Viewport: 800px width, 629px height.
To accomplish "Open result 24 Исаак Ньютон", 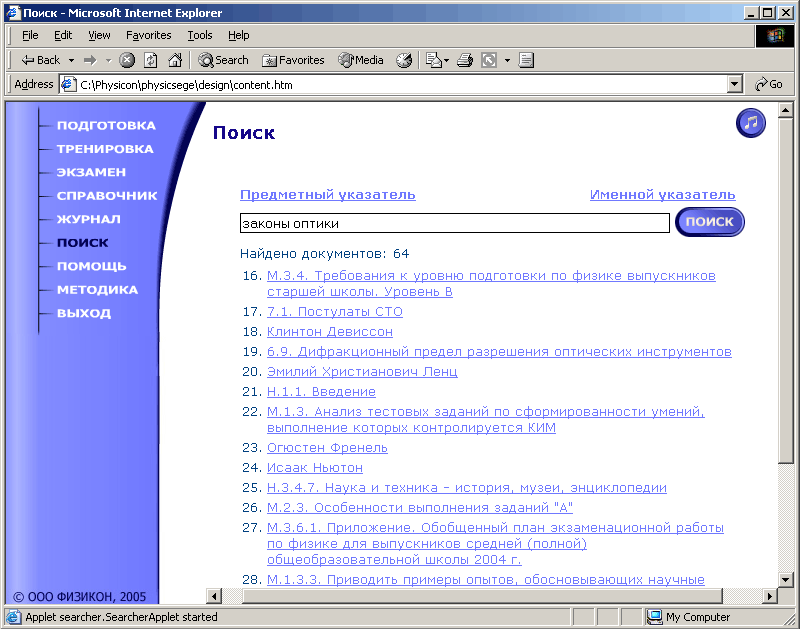I will click(x=315, y=468).
